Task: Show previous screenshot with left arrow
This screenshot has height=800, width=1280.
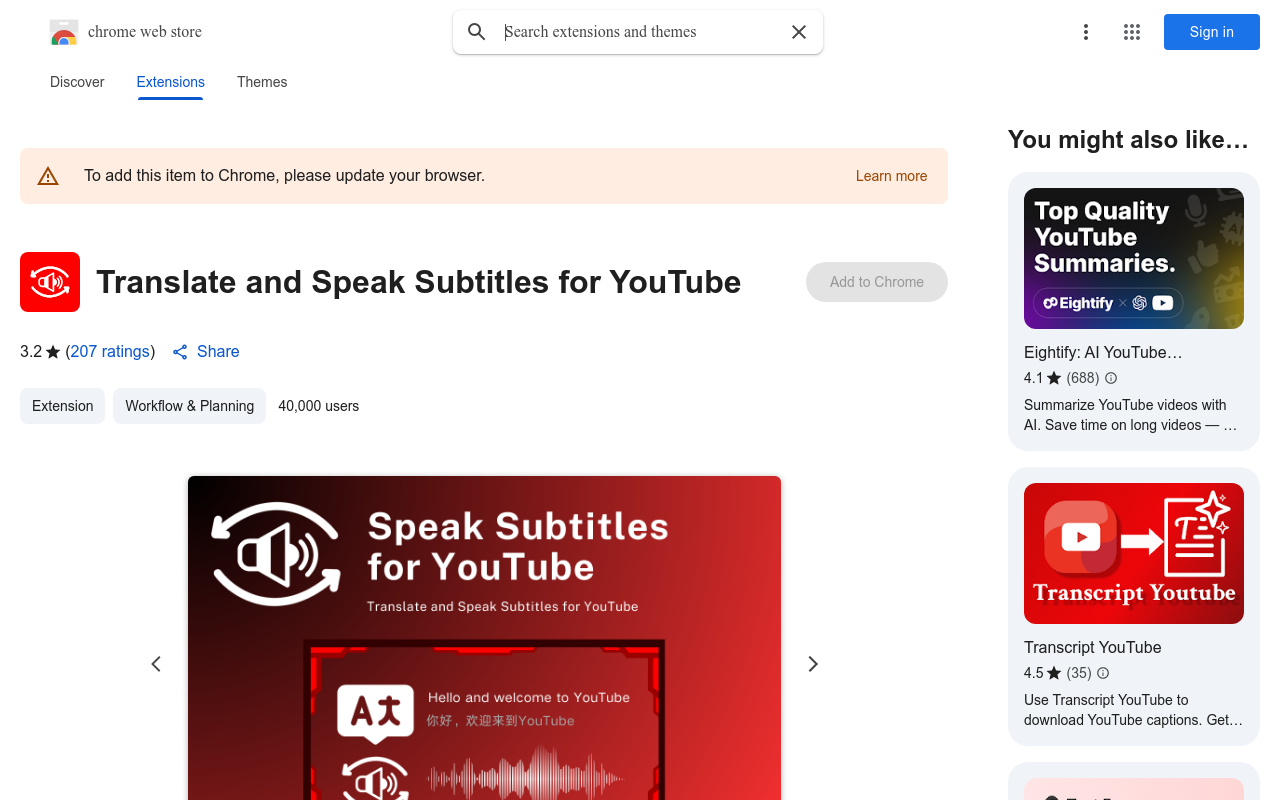Action: click(x=156, y=664)
